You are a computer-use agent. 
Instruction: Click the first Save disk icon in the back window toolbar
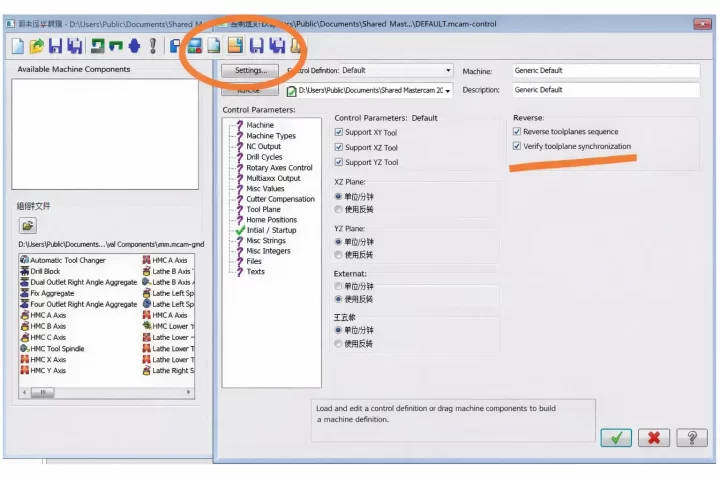point(56,46)
